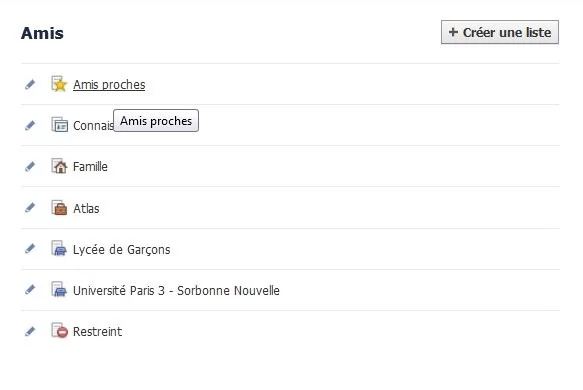Edit the Connaissances list with pencil icon
The width and height of the screenshot is (583, 390).
coord(30,125)
